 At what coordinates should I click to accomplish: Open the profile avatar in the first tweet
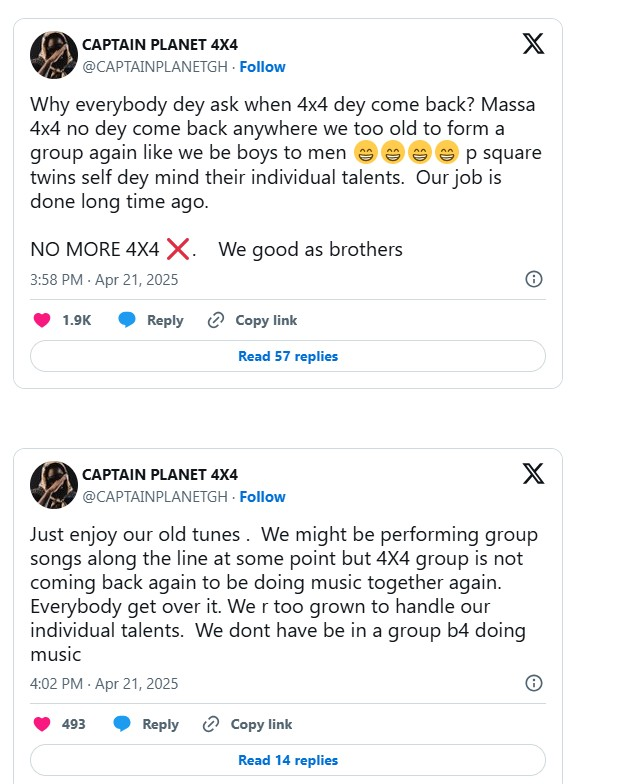(54, 55)
